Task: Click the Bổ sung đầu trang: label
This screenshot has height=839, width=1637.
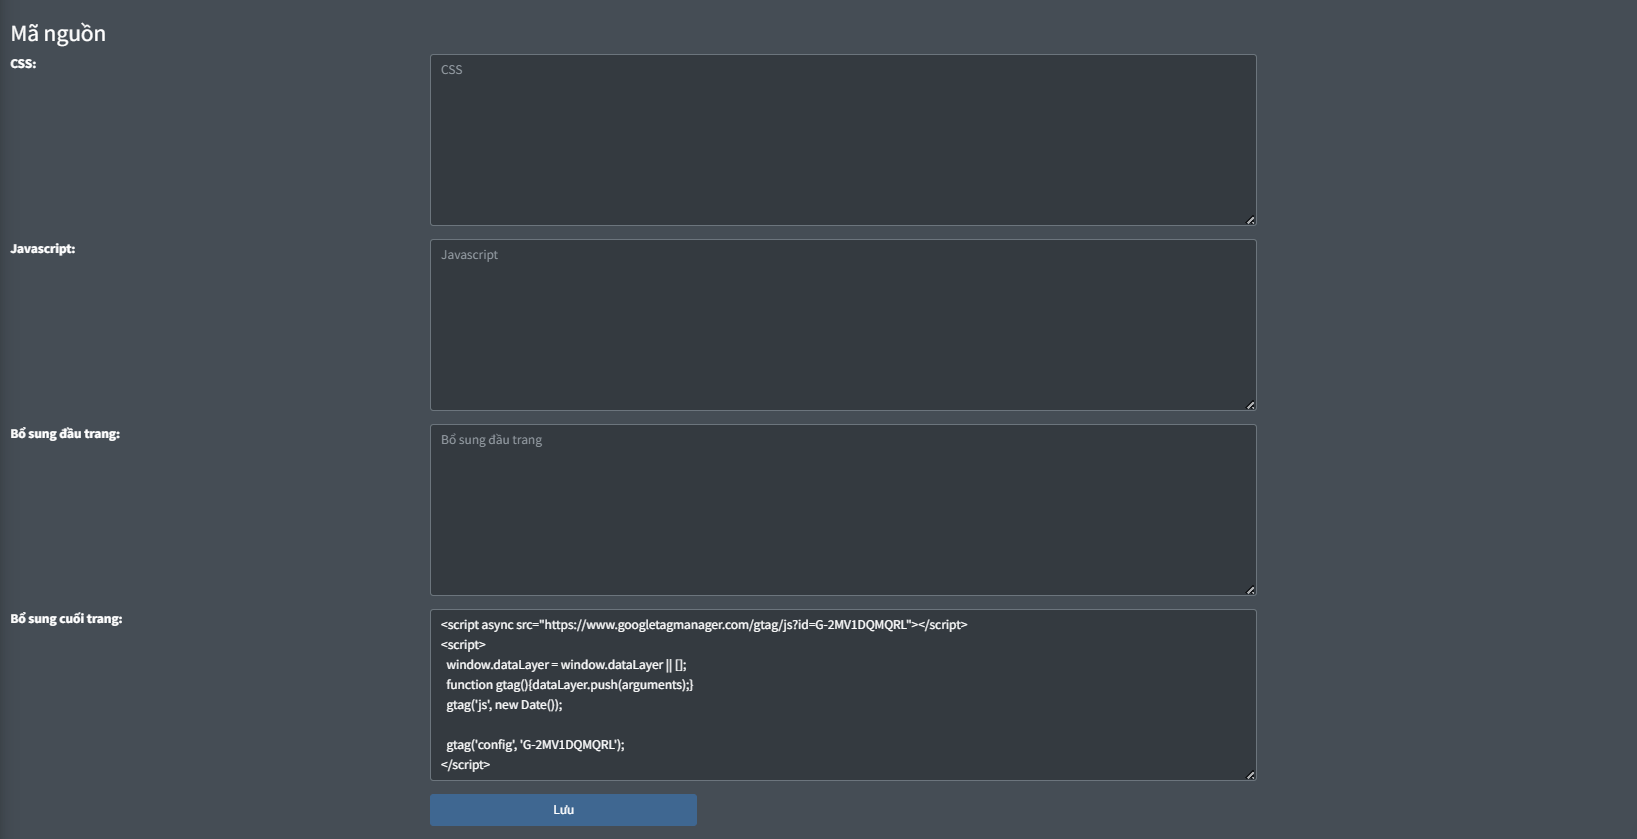Action: tap(65, 433)
